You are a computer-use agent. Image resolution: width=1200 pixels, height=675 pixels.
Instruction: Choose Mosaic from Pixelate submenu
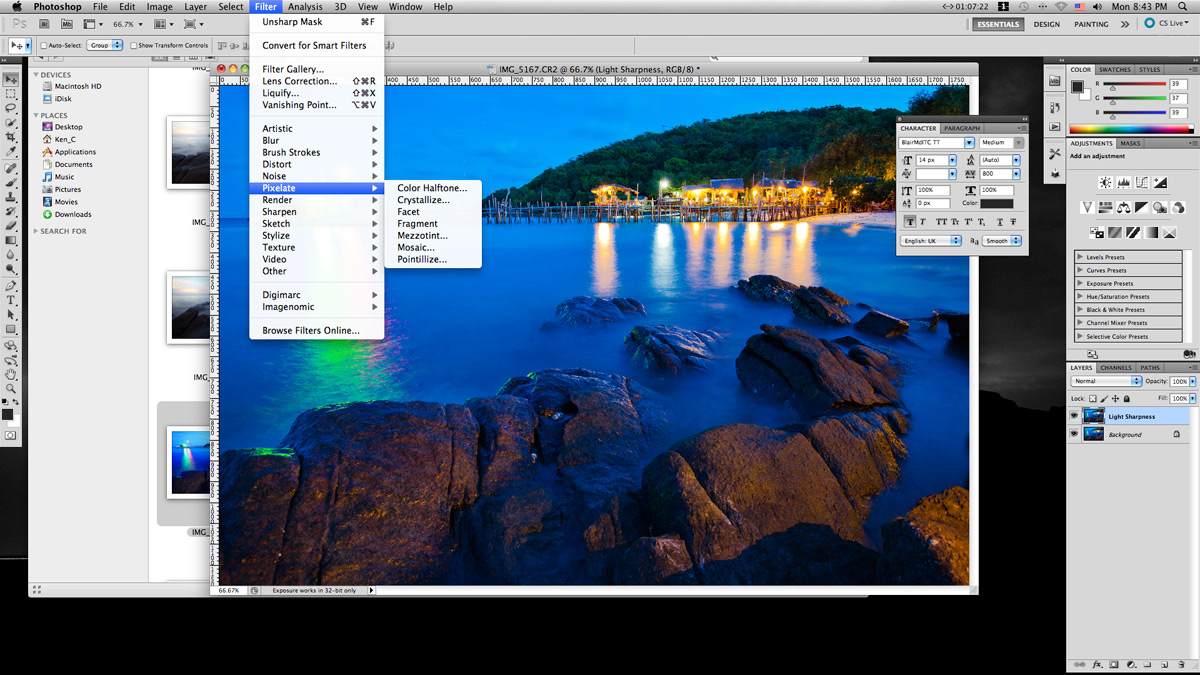click(415, 247)
